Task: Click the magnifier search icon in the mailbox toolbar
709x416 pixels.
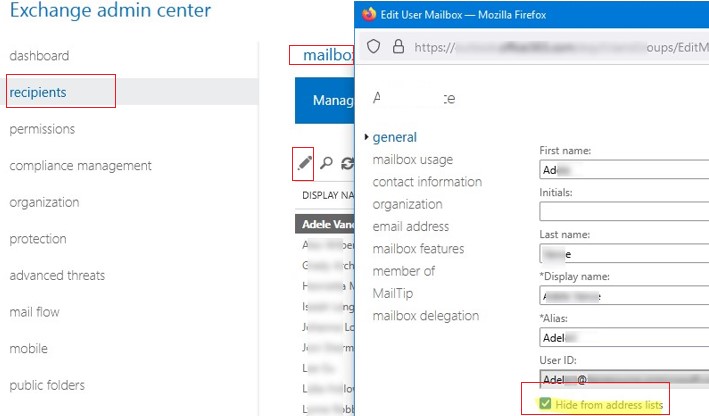Action: click(x=327, y=163)
